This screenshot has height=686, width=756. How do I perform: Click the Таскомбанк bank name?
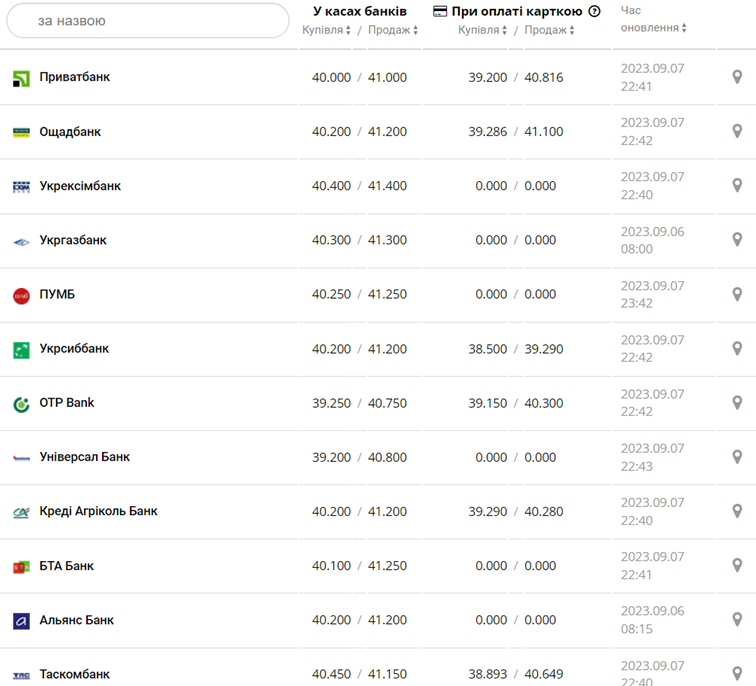tap(74, 674)
